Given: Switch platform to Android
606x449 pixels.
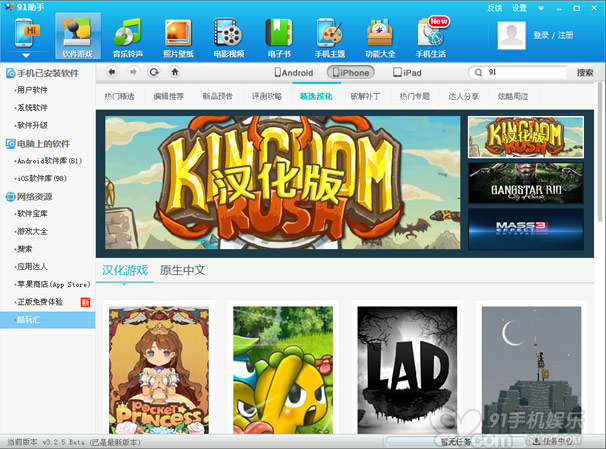Looking at the screenshot, I should (x=294, y=73).
